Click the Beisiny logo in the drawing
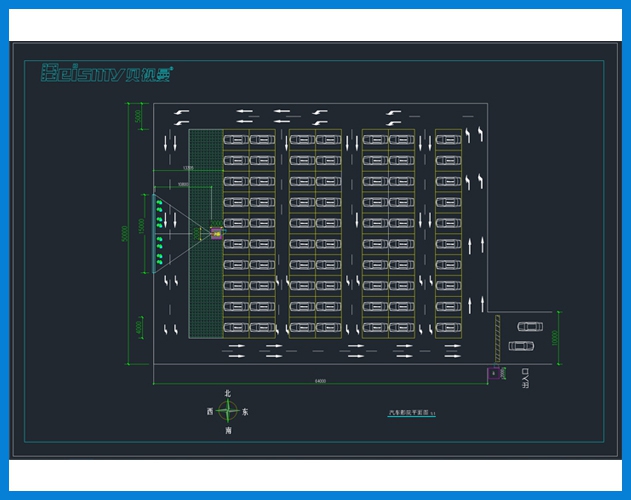The image size is (631, 500). [x=107, y=73]
